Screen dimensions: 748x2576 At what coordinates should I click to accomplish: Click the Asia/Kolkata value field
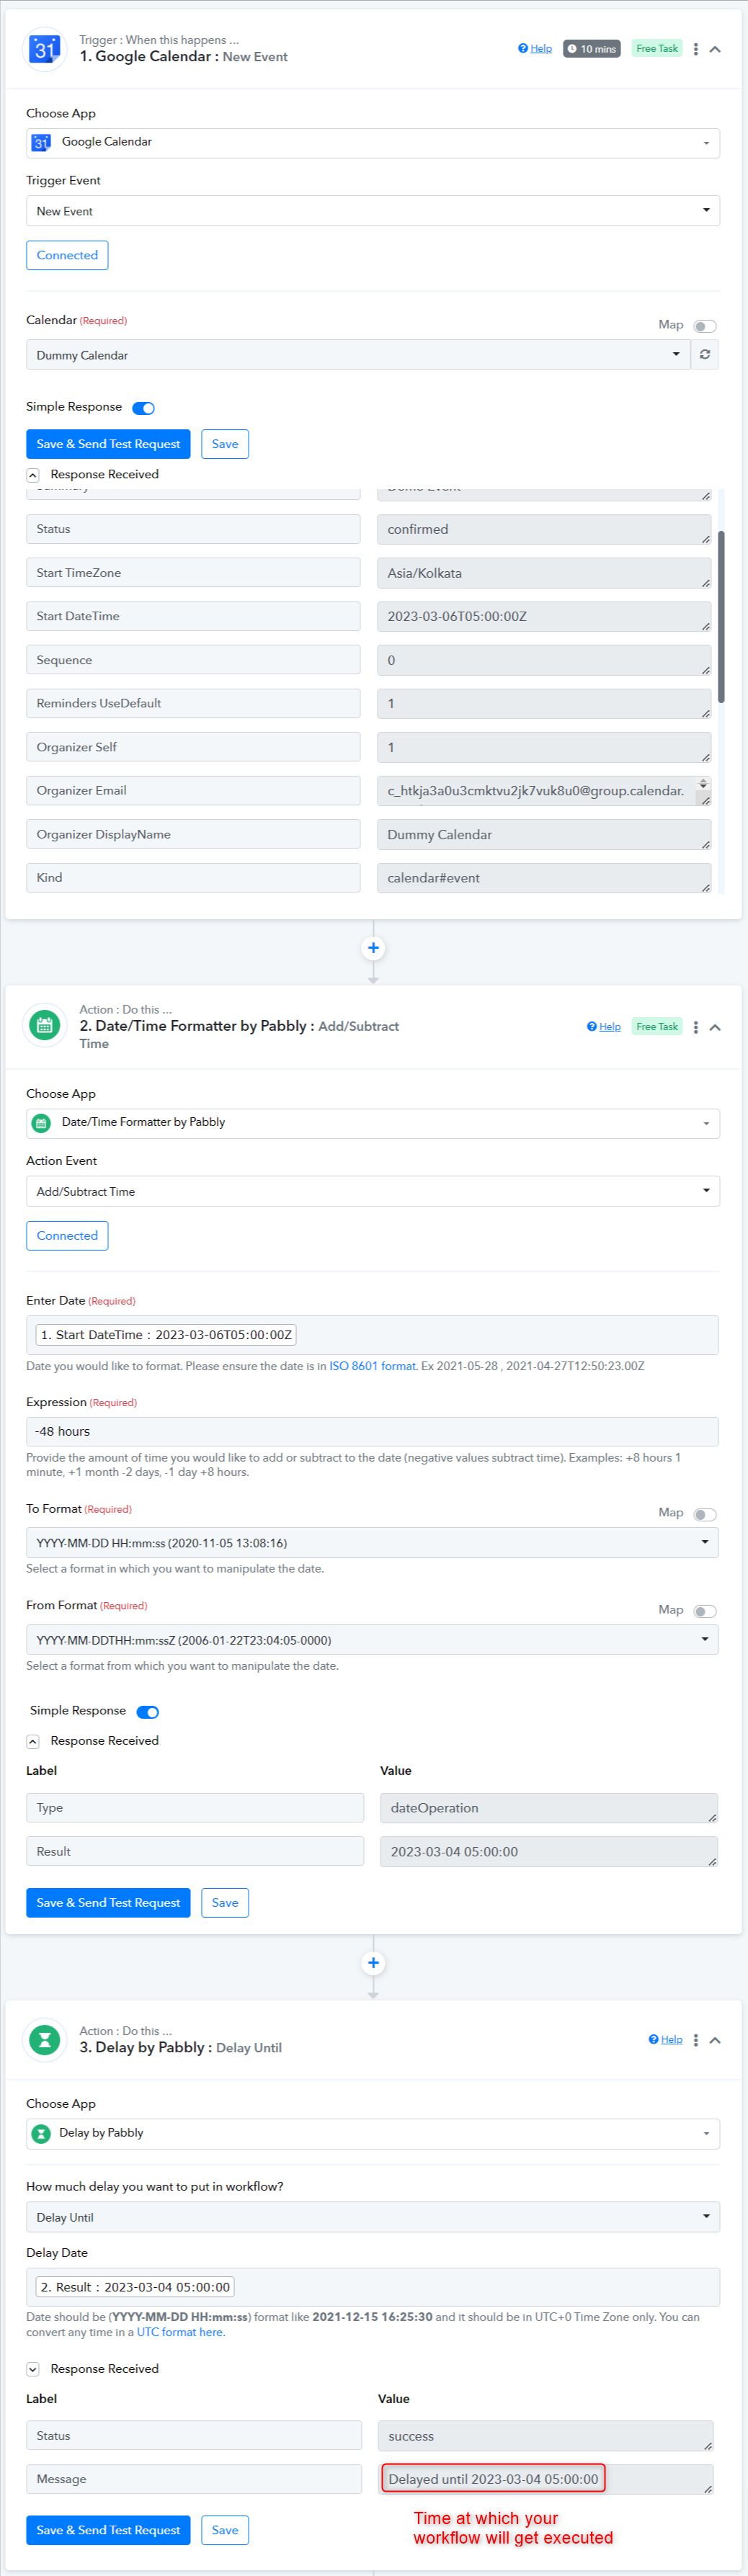click(x=544, y=573)
